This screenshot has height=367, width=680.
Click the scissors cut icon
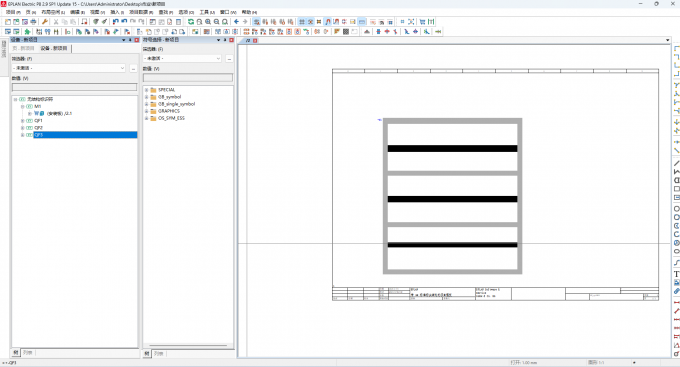coord(56,22)
